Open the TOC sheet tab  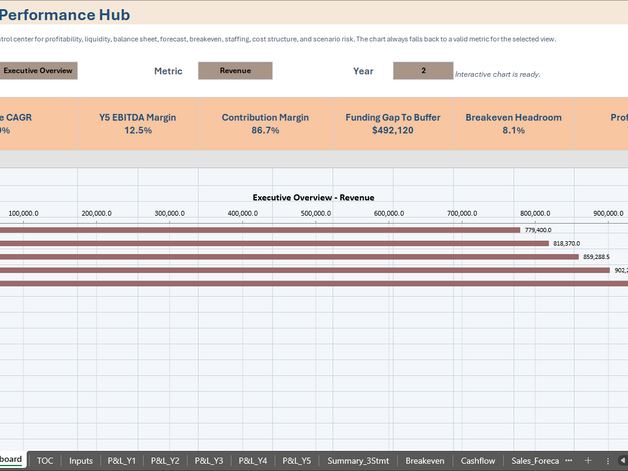coord(45,461)
